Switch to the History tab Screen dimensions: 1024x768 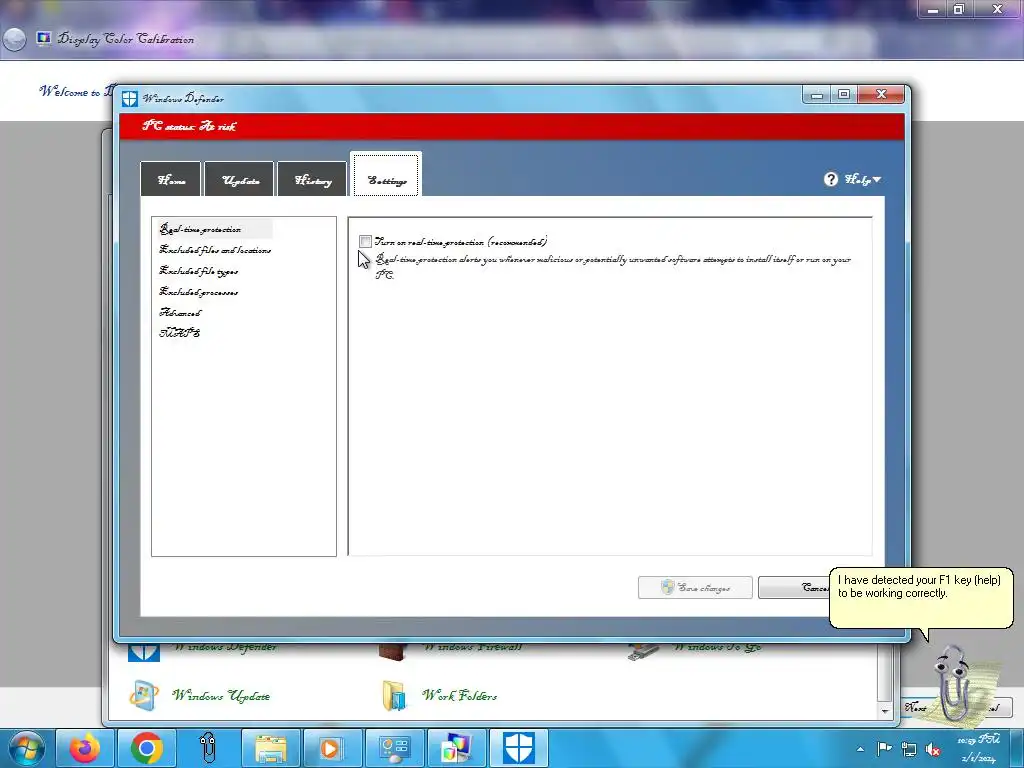(312, 179)
